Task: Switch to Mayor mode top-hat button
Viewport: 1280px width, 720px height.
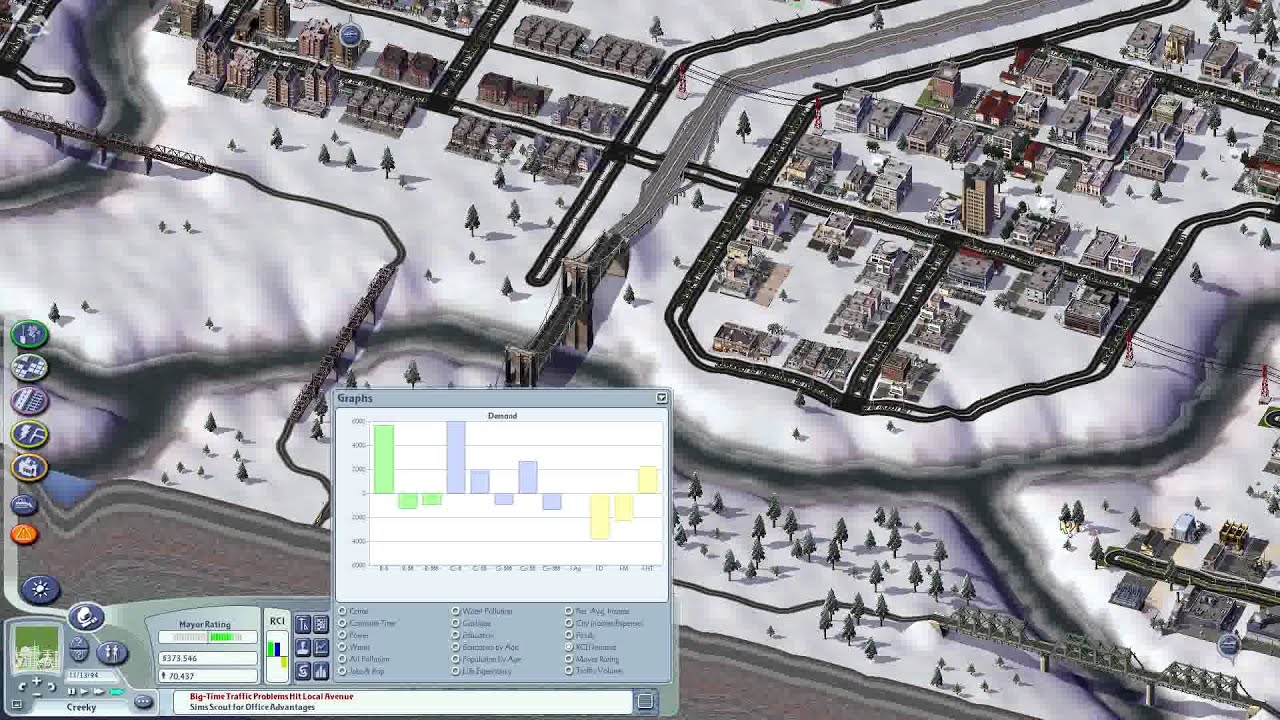Action: click(86, 616)
